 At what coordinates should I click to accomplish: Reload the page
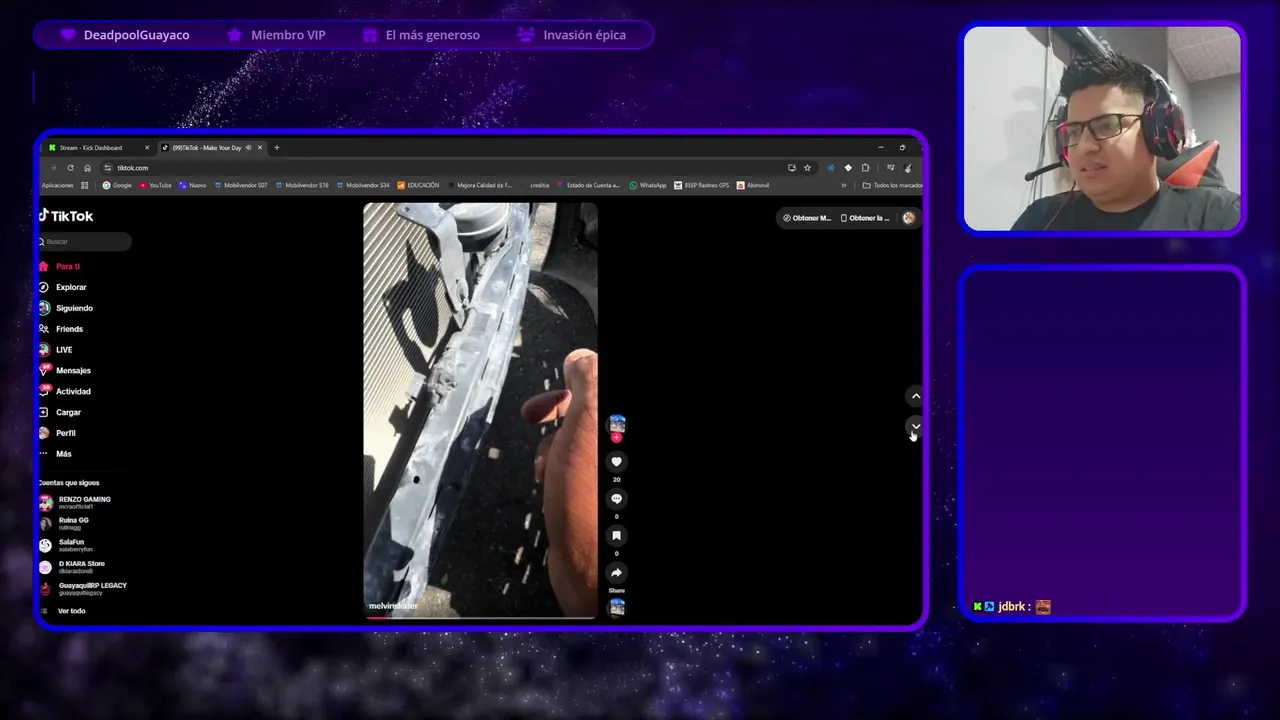pos(70,168)
